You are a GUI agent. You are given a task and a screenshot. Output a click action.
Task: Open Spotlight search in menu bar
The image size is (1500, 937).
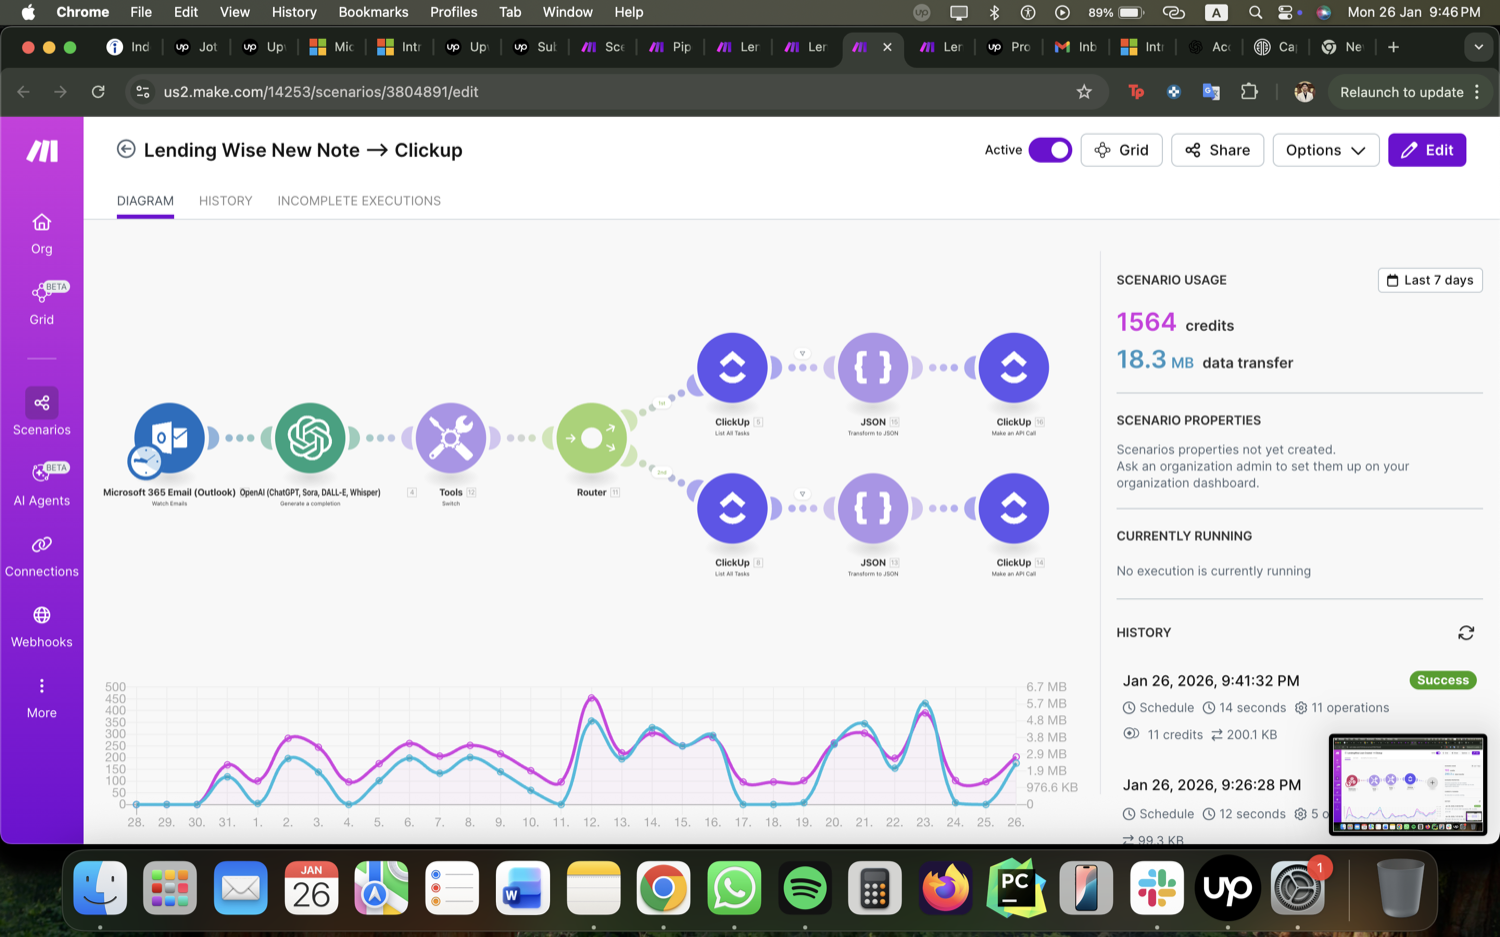pos(1255,12)
